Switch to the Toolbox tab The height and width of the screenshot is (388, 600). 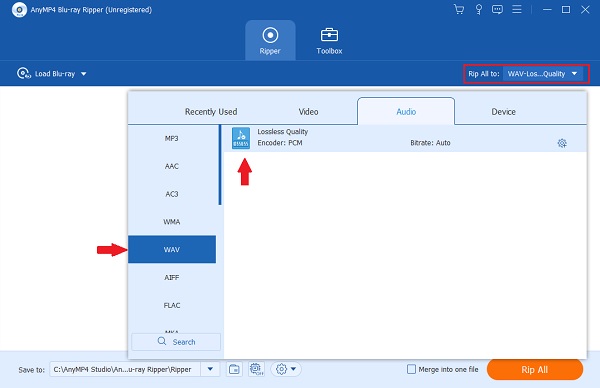coord(329,40)
